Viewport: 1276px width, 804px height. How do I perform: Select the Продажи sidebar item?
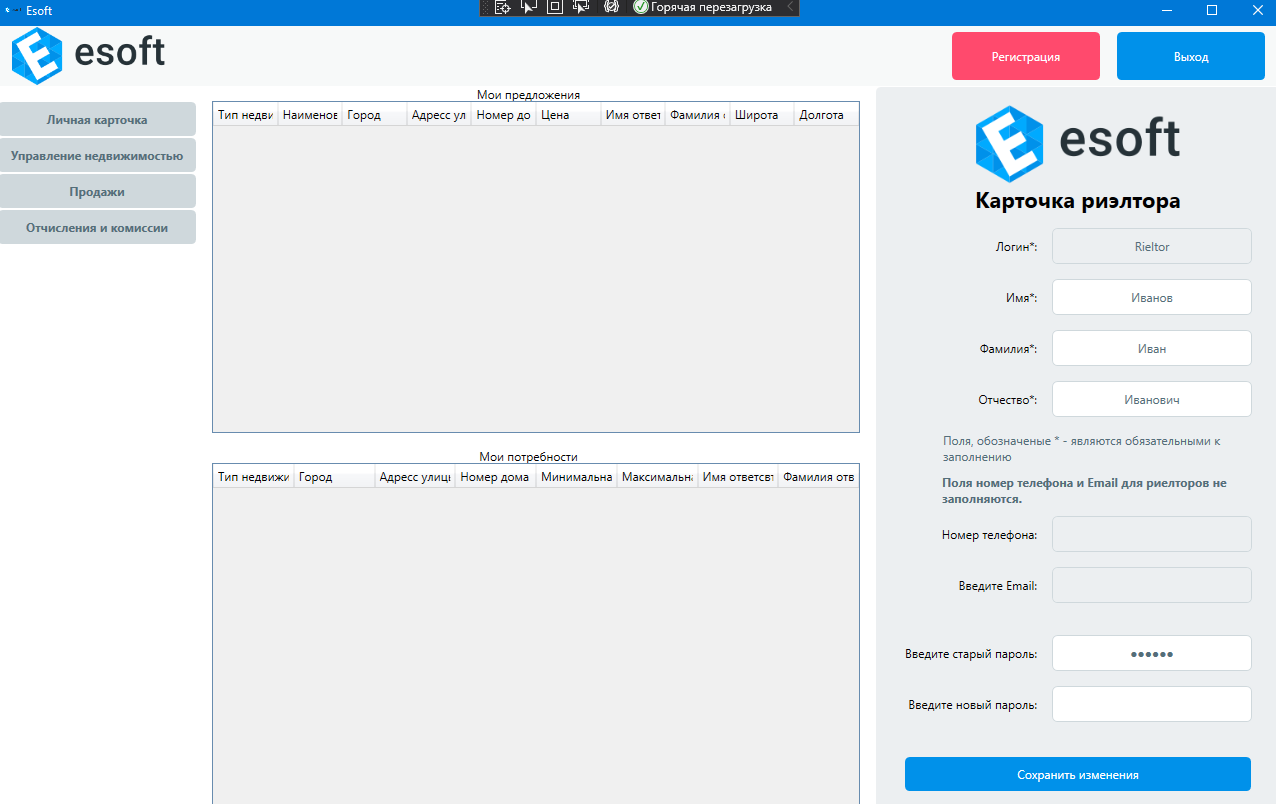pos(97,191)
